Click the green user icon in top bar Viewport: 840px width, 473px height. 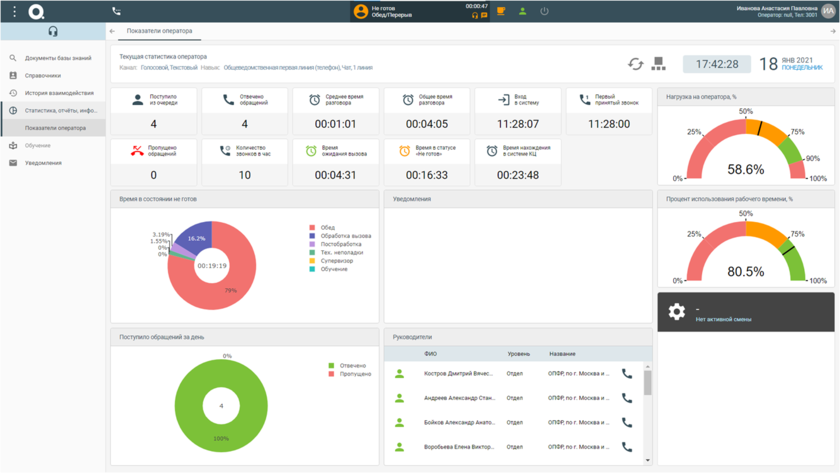(x=522, y=12)
